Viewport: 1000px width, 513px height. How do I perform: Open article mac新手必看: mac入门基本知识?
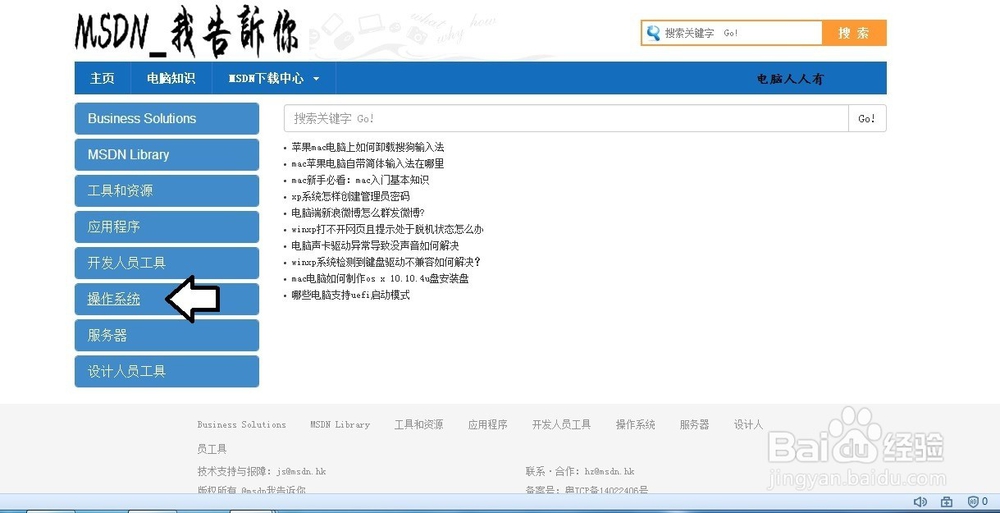pos(360,181)
